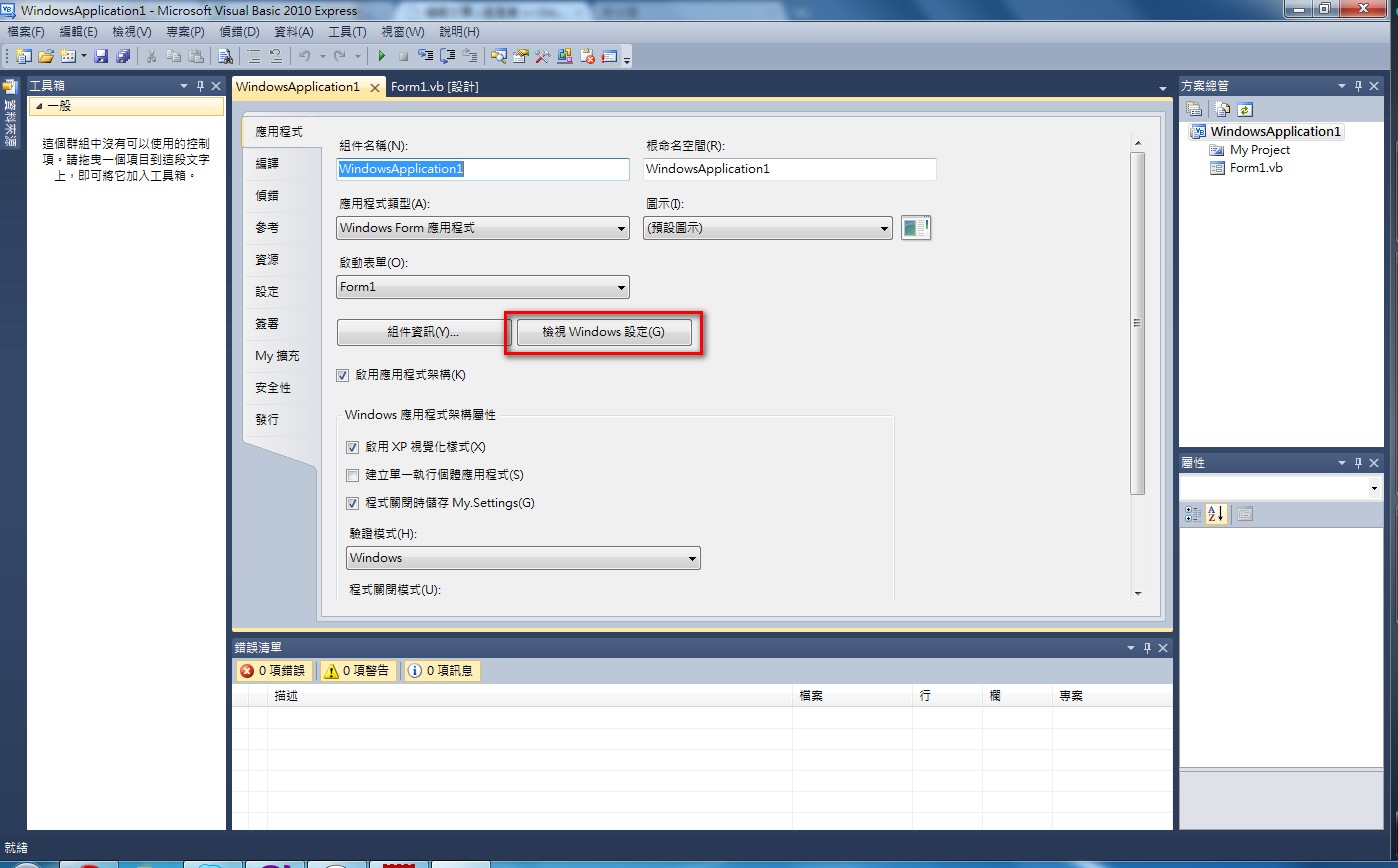Screen dimensions: 1398x868
Task: Click the New Project toolbar icon
Action: [23, 56]
